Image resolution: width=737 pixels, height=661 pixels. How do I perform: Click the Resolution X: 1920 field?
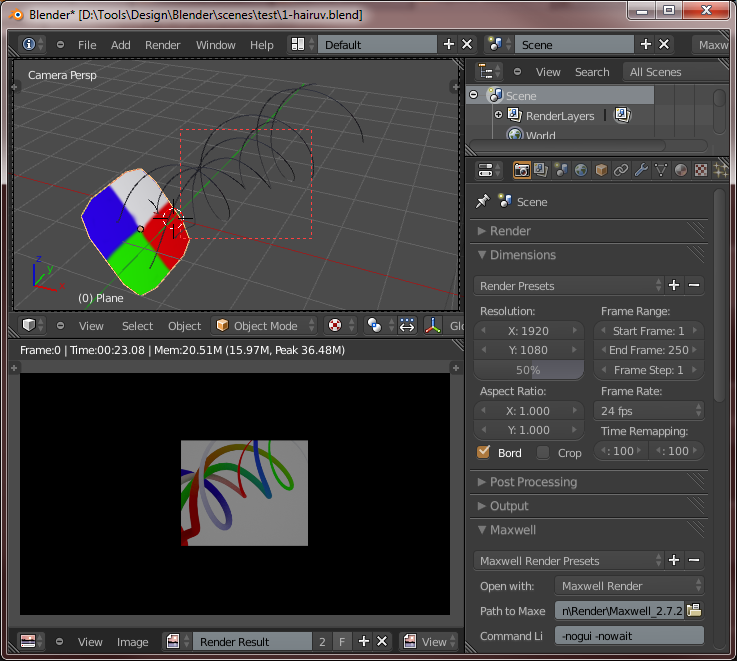[x=528, y=330]
